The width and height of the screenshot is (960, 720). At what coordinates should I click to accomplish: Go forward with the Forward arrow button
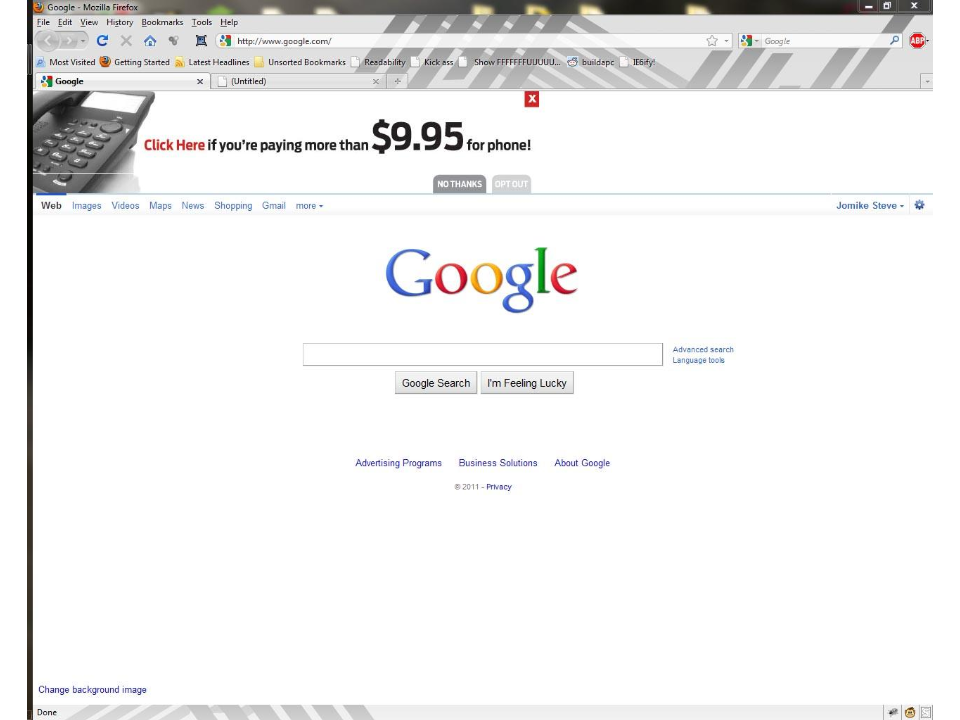69,41
